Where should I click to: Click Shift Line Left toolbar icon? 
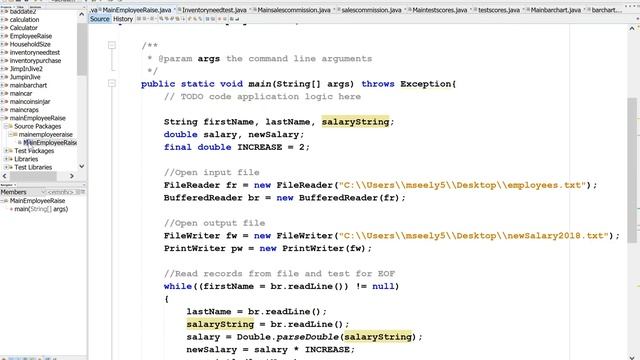click(x=207, y=19)
